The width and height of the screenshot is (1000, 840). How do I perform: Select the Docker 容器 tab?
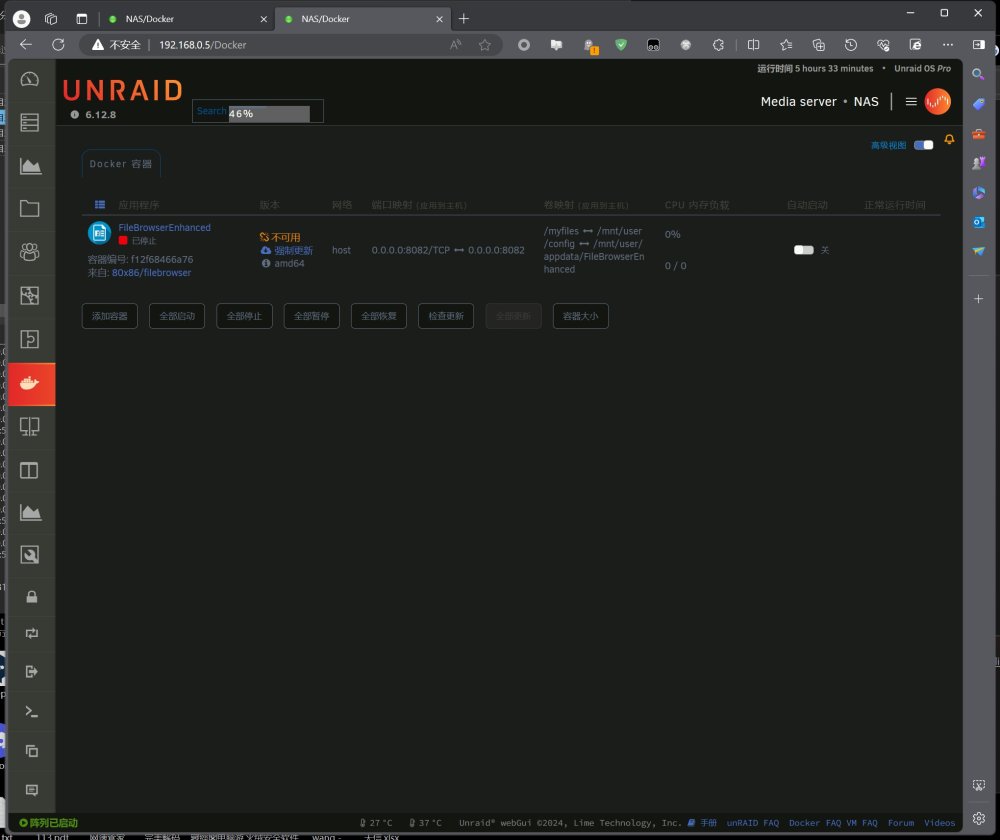click(x=121, y=164)
